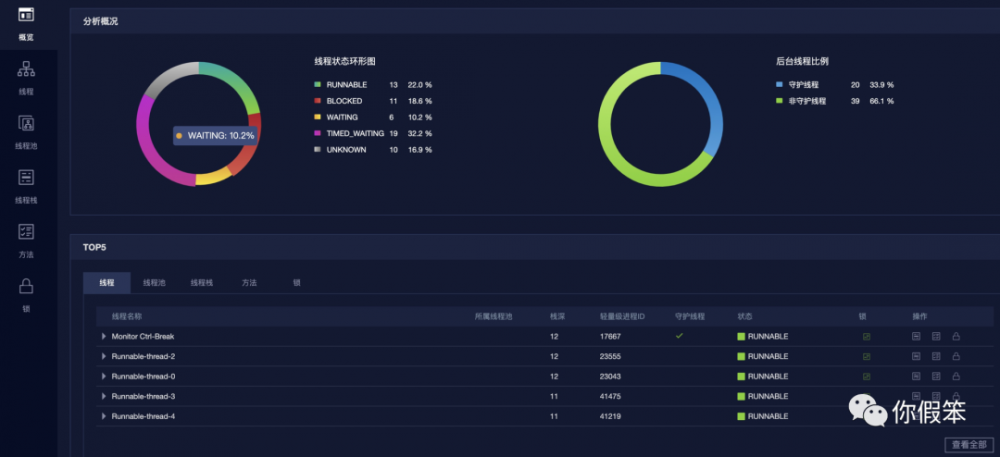
Task: Click green 锁 column icon for Monitor Ctrl-Break
Action: [866, 337]
